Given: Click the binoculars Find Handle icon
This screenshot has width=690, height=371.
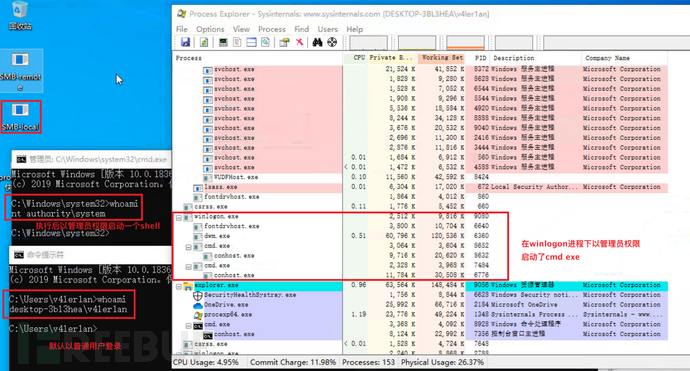Looking at the screenshot, I should click(x=317, y=42).
